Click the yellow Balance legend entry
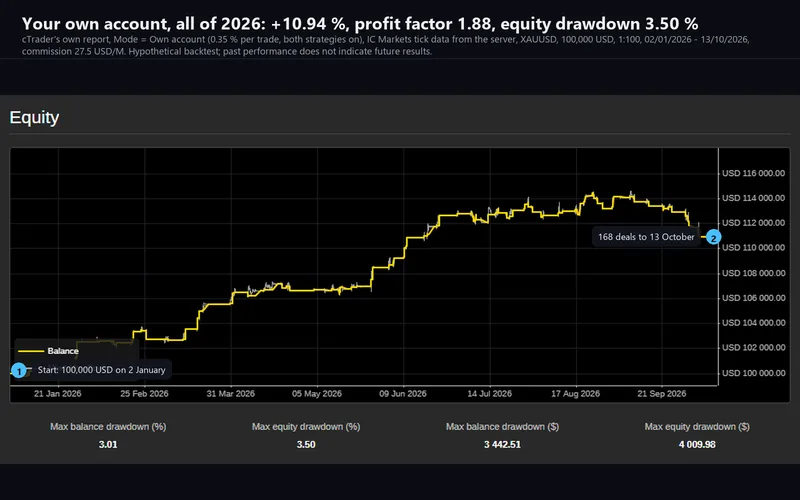The height and width of the screenshot is (500, 800). pos(48,351)
